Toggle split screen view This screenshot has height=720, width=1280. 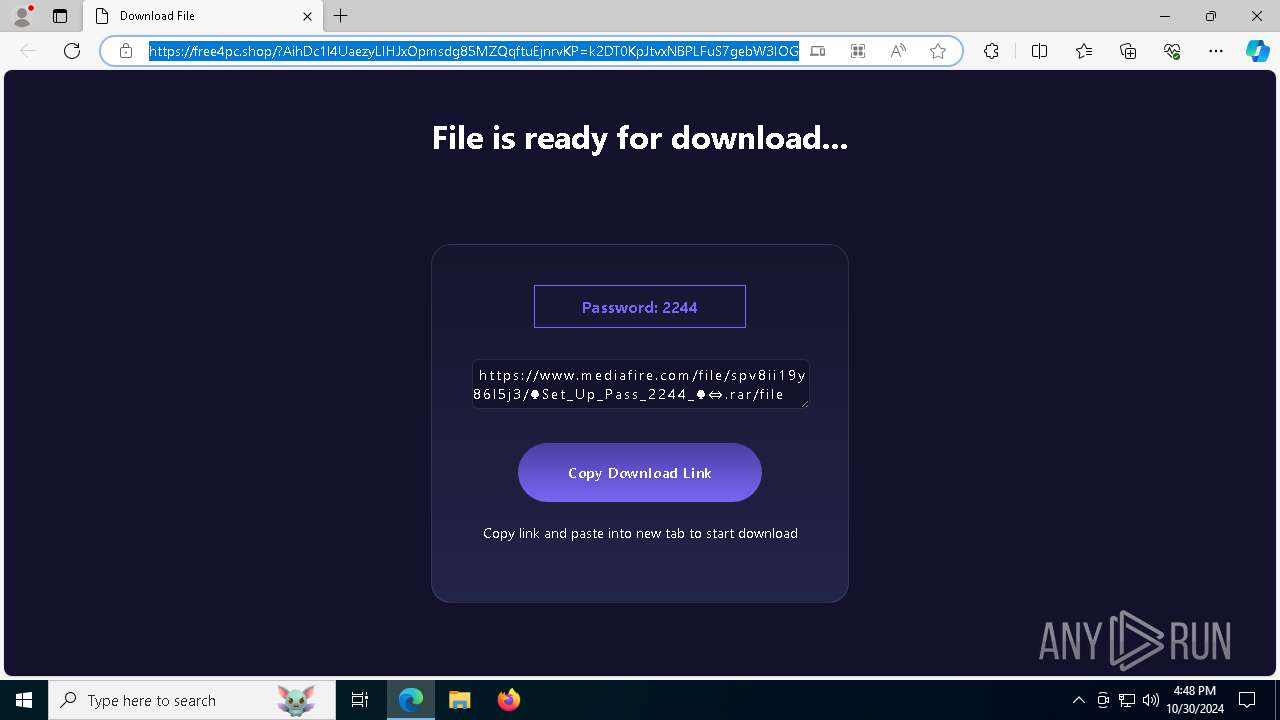1039,51
